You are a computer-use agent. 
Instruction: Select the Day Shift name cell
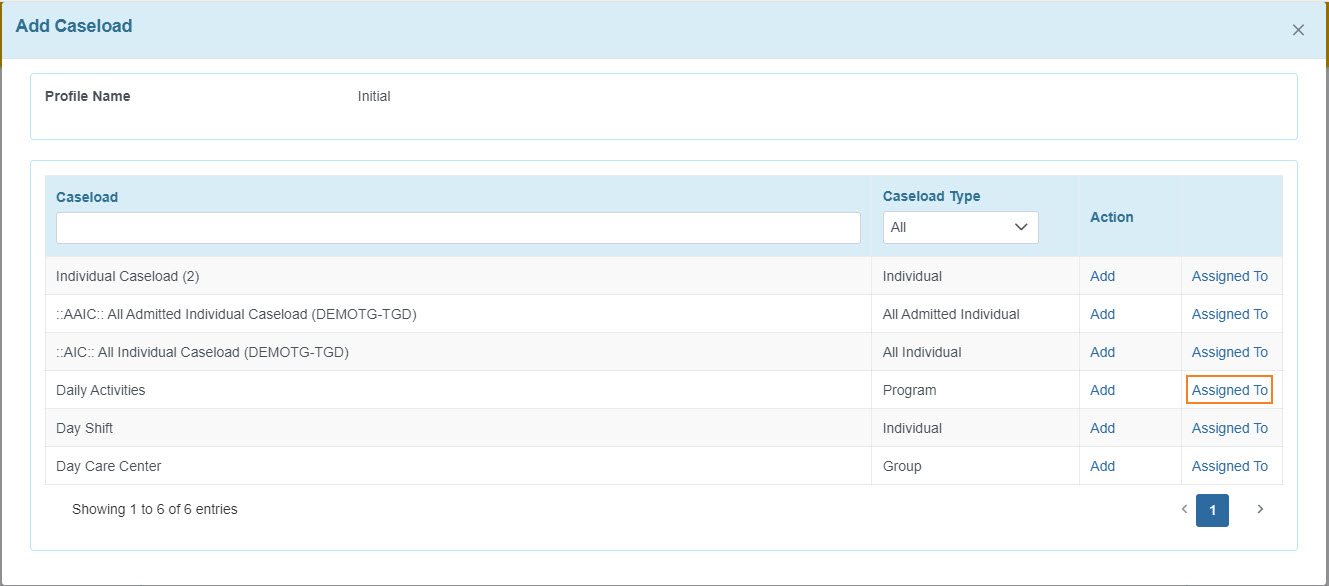pos(458,428)
